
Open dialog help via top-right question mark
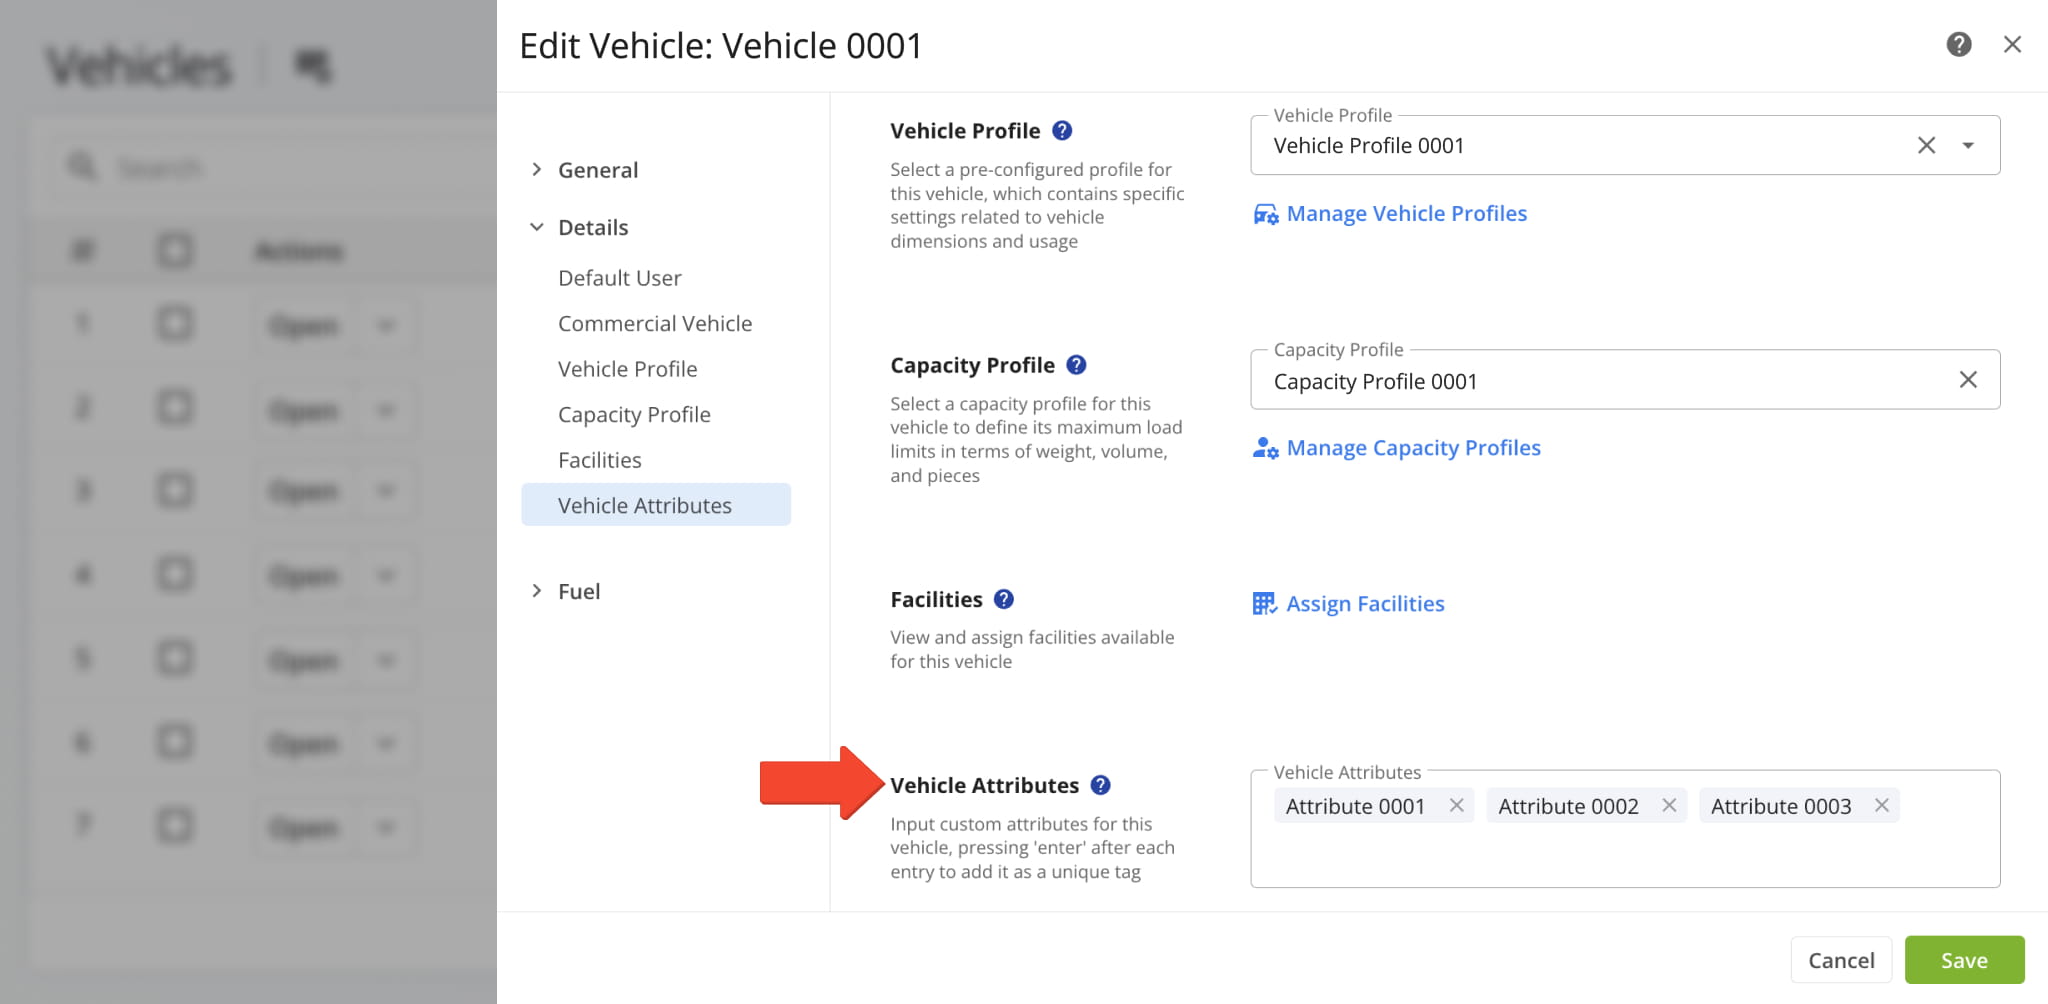pos(1958,45)
